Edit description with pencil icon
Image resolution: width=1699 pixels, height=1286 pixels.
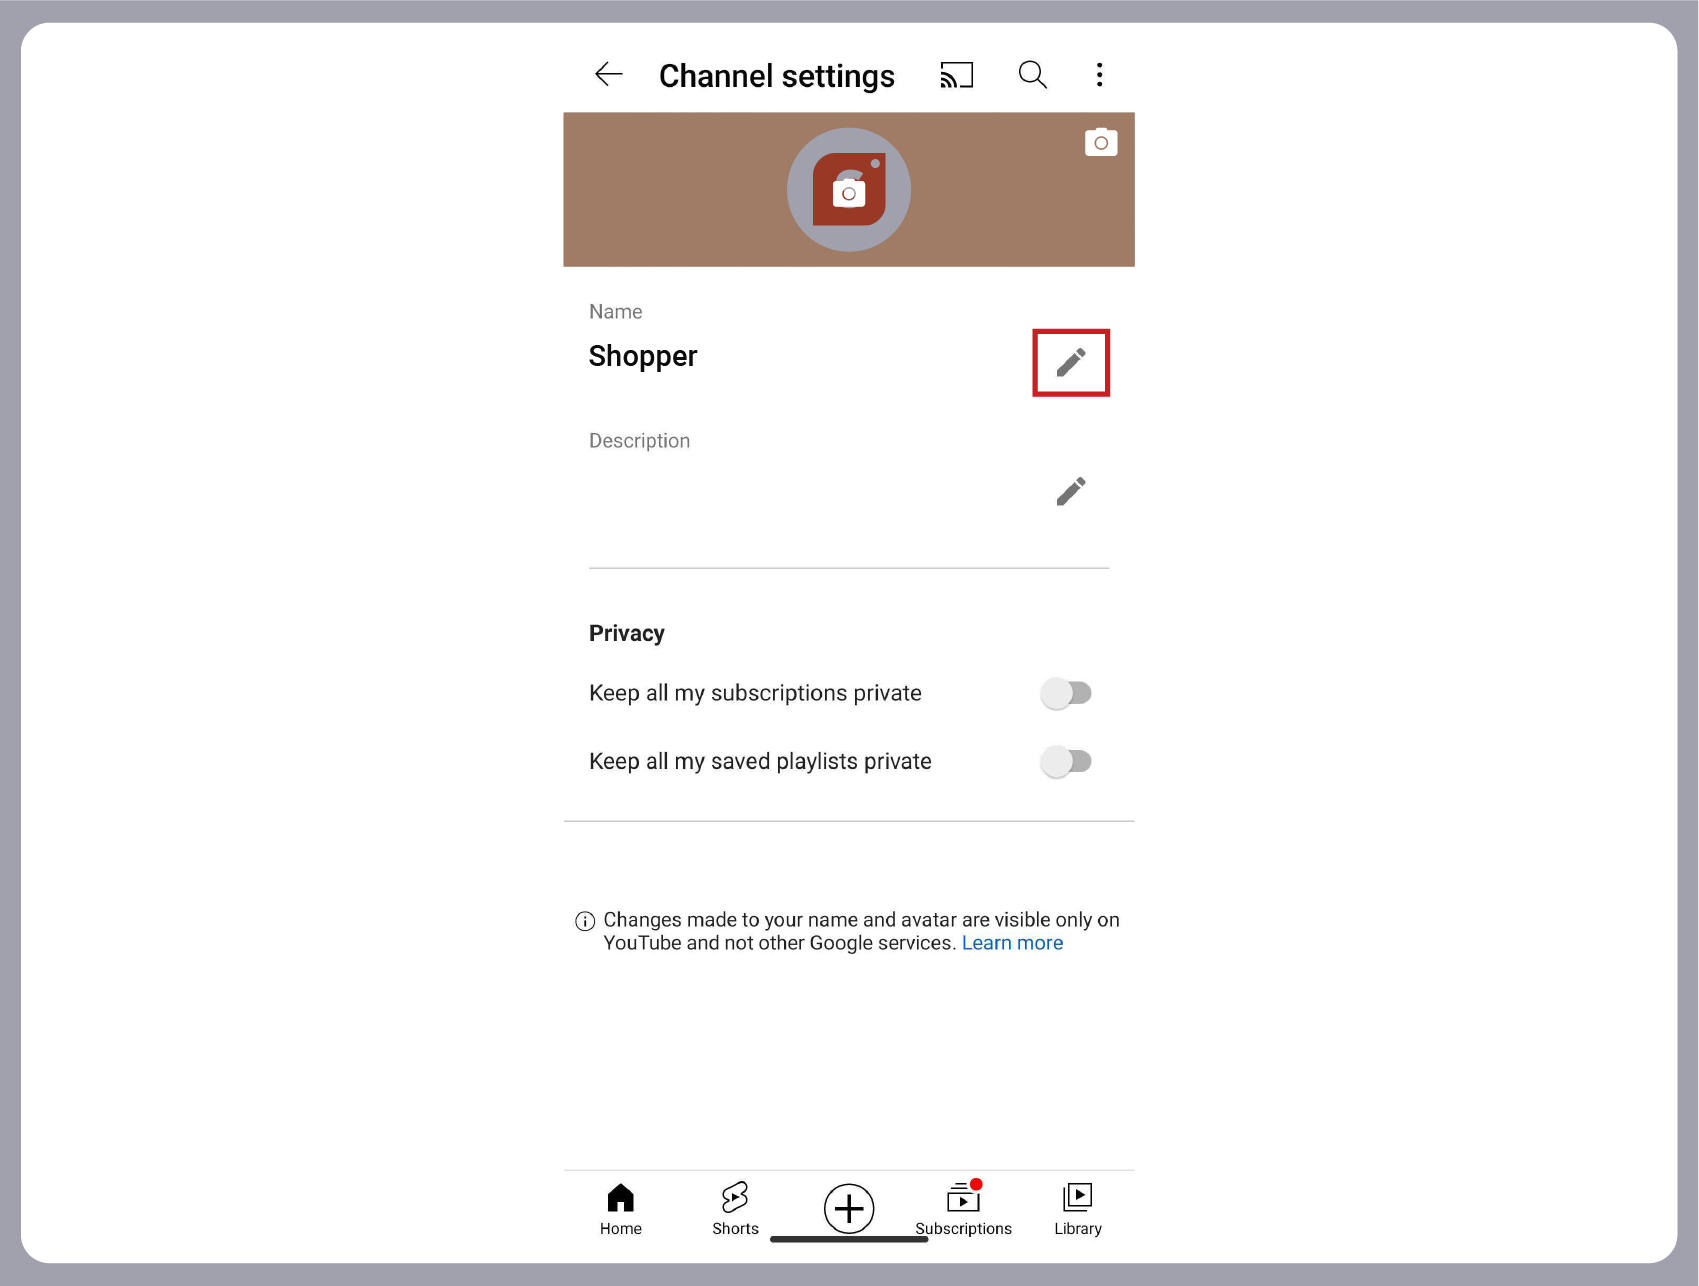point(1071,491)
